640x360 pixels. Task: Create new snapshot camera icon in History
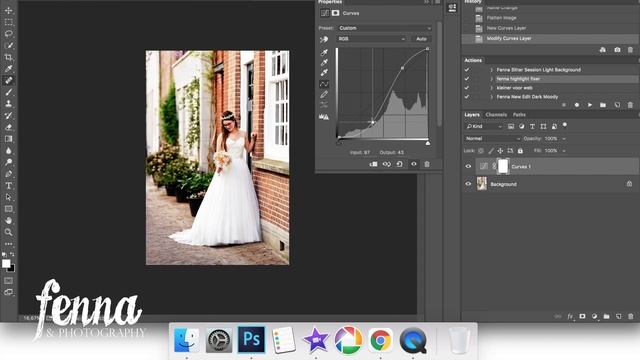[617, 50]
